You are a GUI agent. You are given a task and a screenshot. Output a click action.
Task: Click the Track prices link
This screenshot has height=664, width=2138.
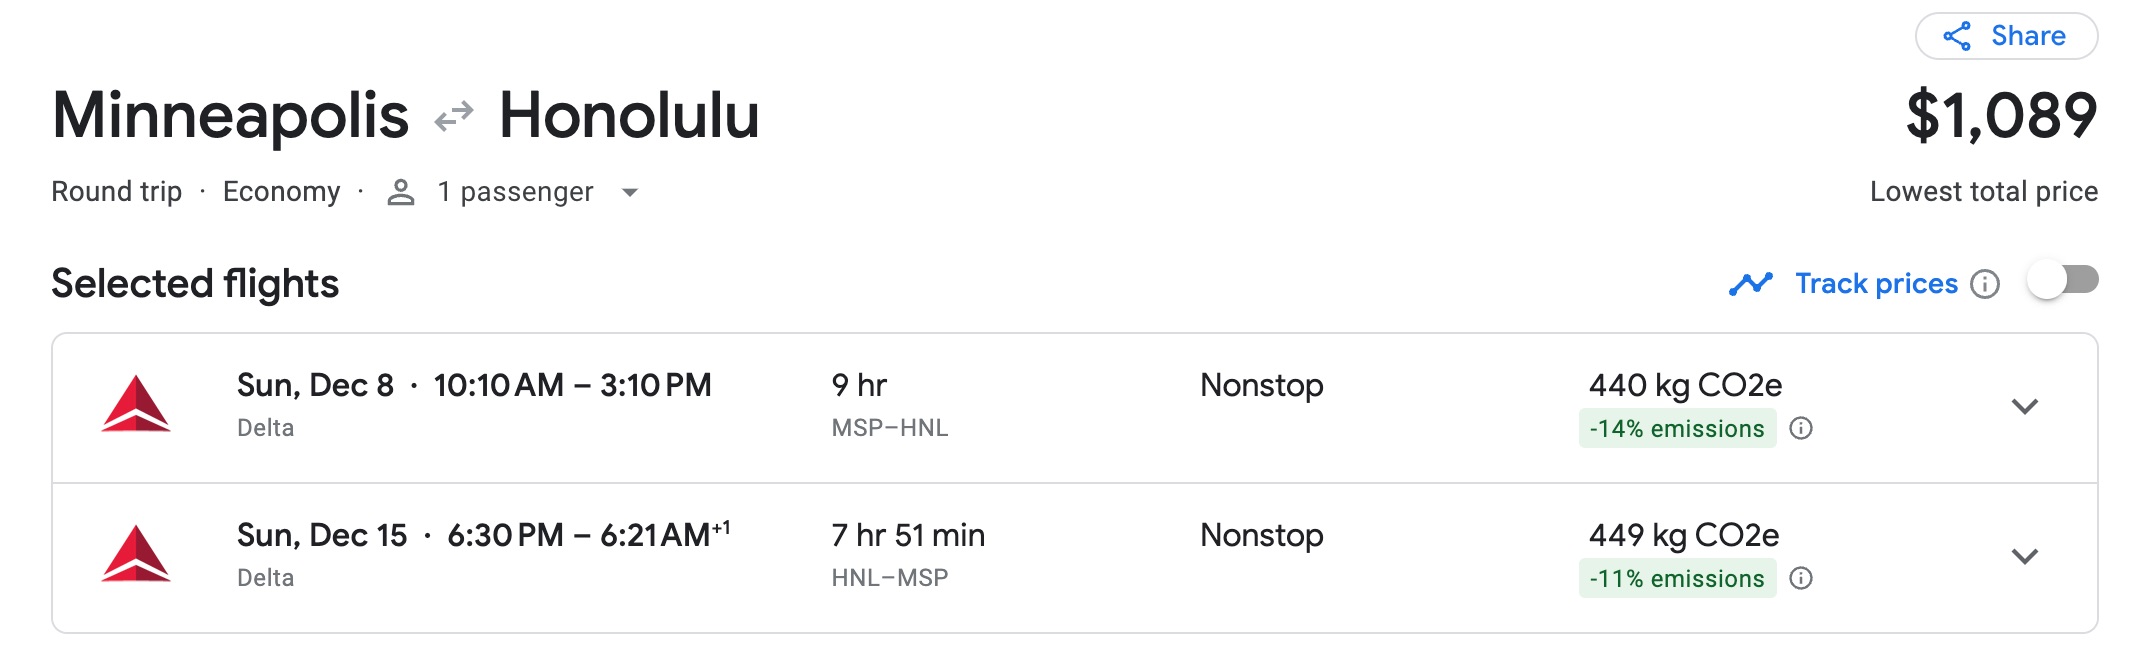click(x=1877, y=283)
